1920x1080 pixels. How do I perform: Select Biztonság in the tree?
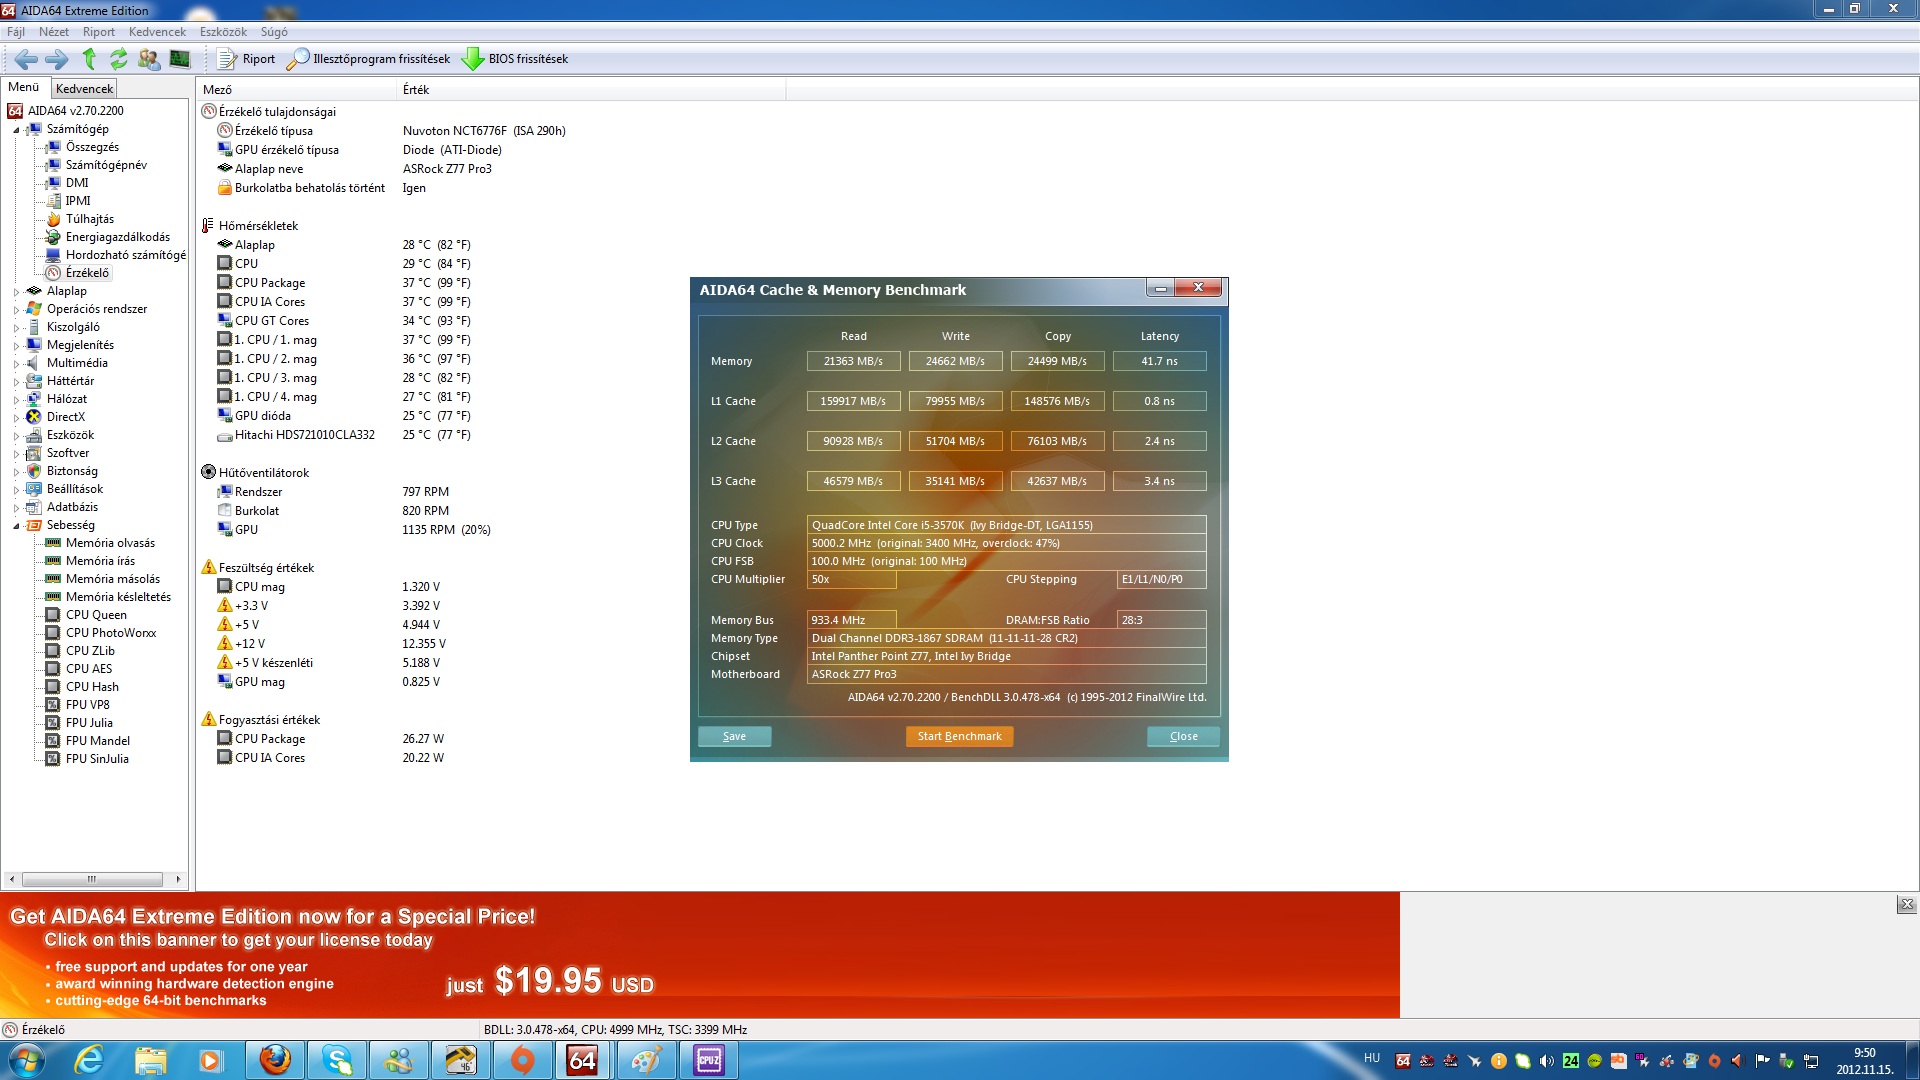(x=72, y=471)
